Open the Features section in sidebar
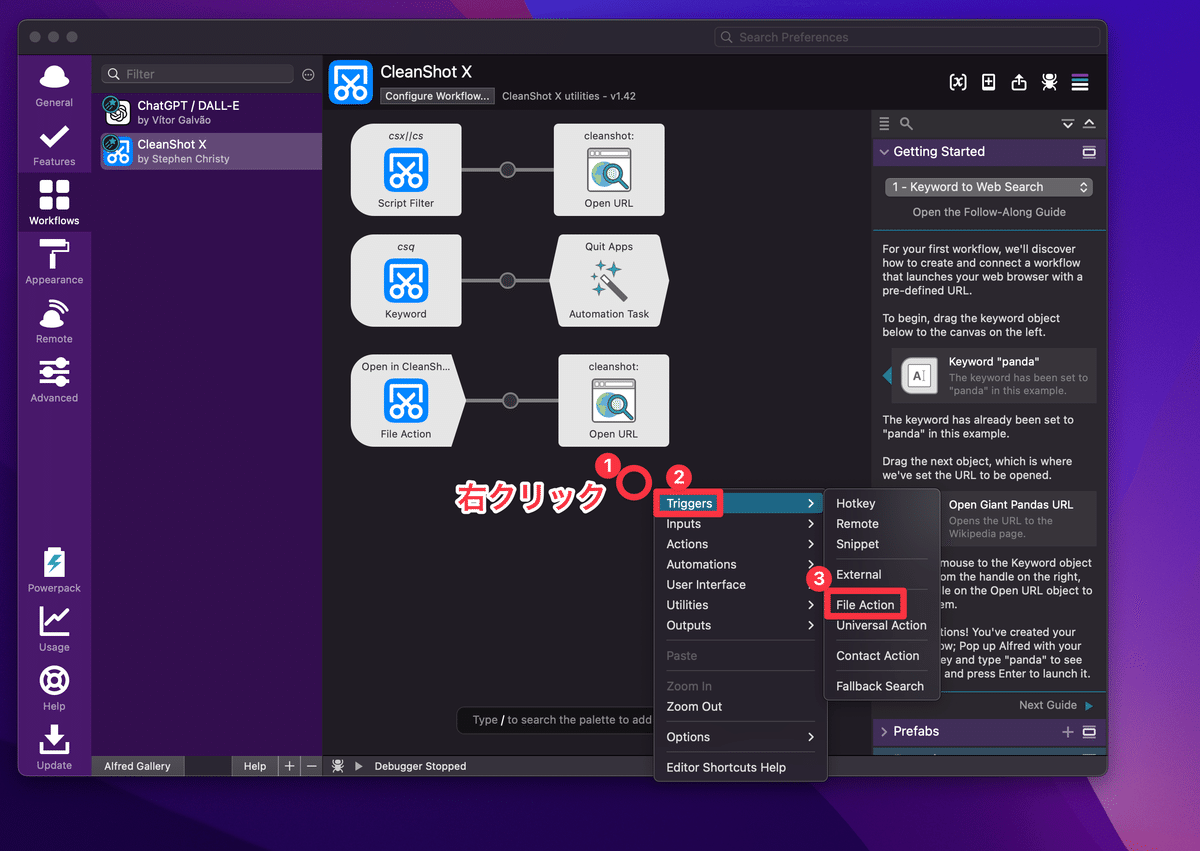The height and width of the screenshot is (851, 1200). pyautogui.click(x=54, y=145)
